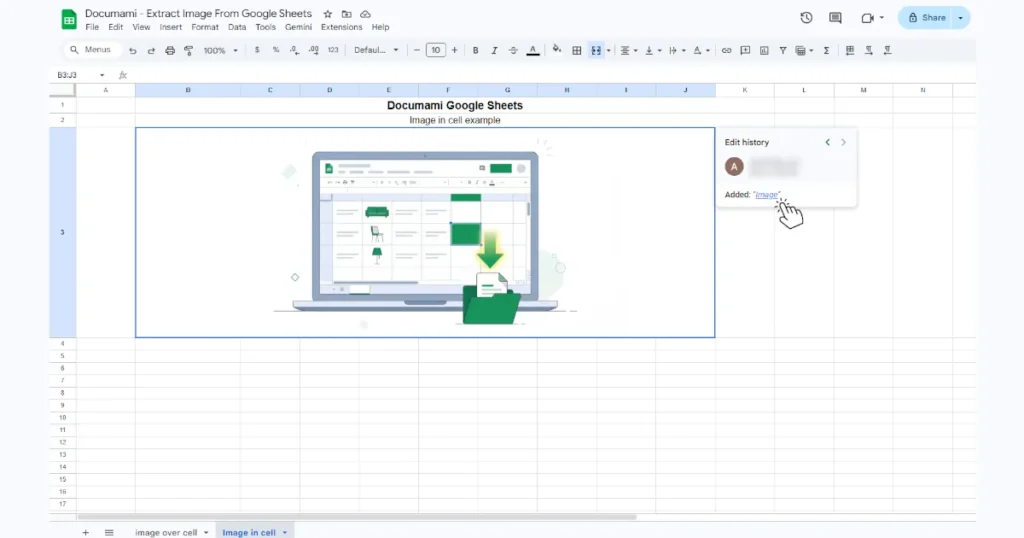Increase font size with plus button

[455, 50]
